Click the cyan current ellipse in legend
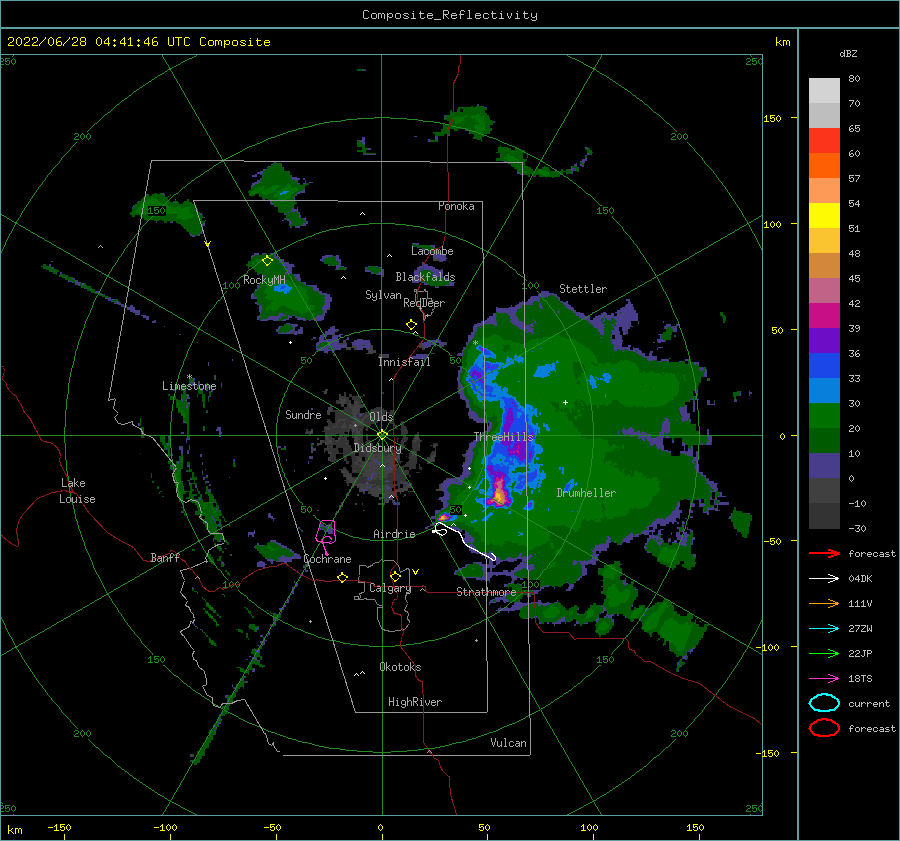The image size is (900, 841). pos(824,703)
